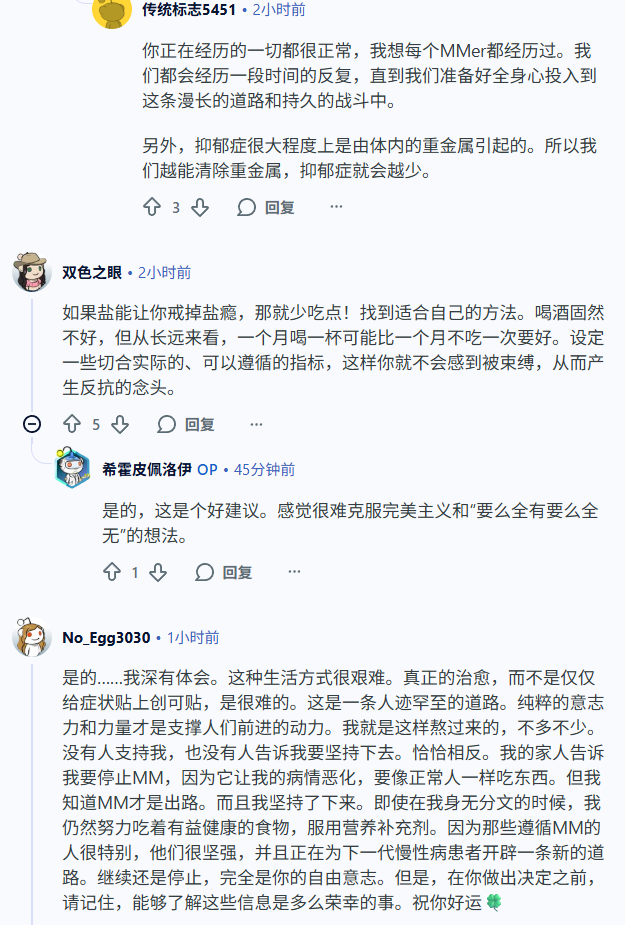Reply to the 双色之眼 comment
This screenshot has height=925, width=625.
click(186, 424)
